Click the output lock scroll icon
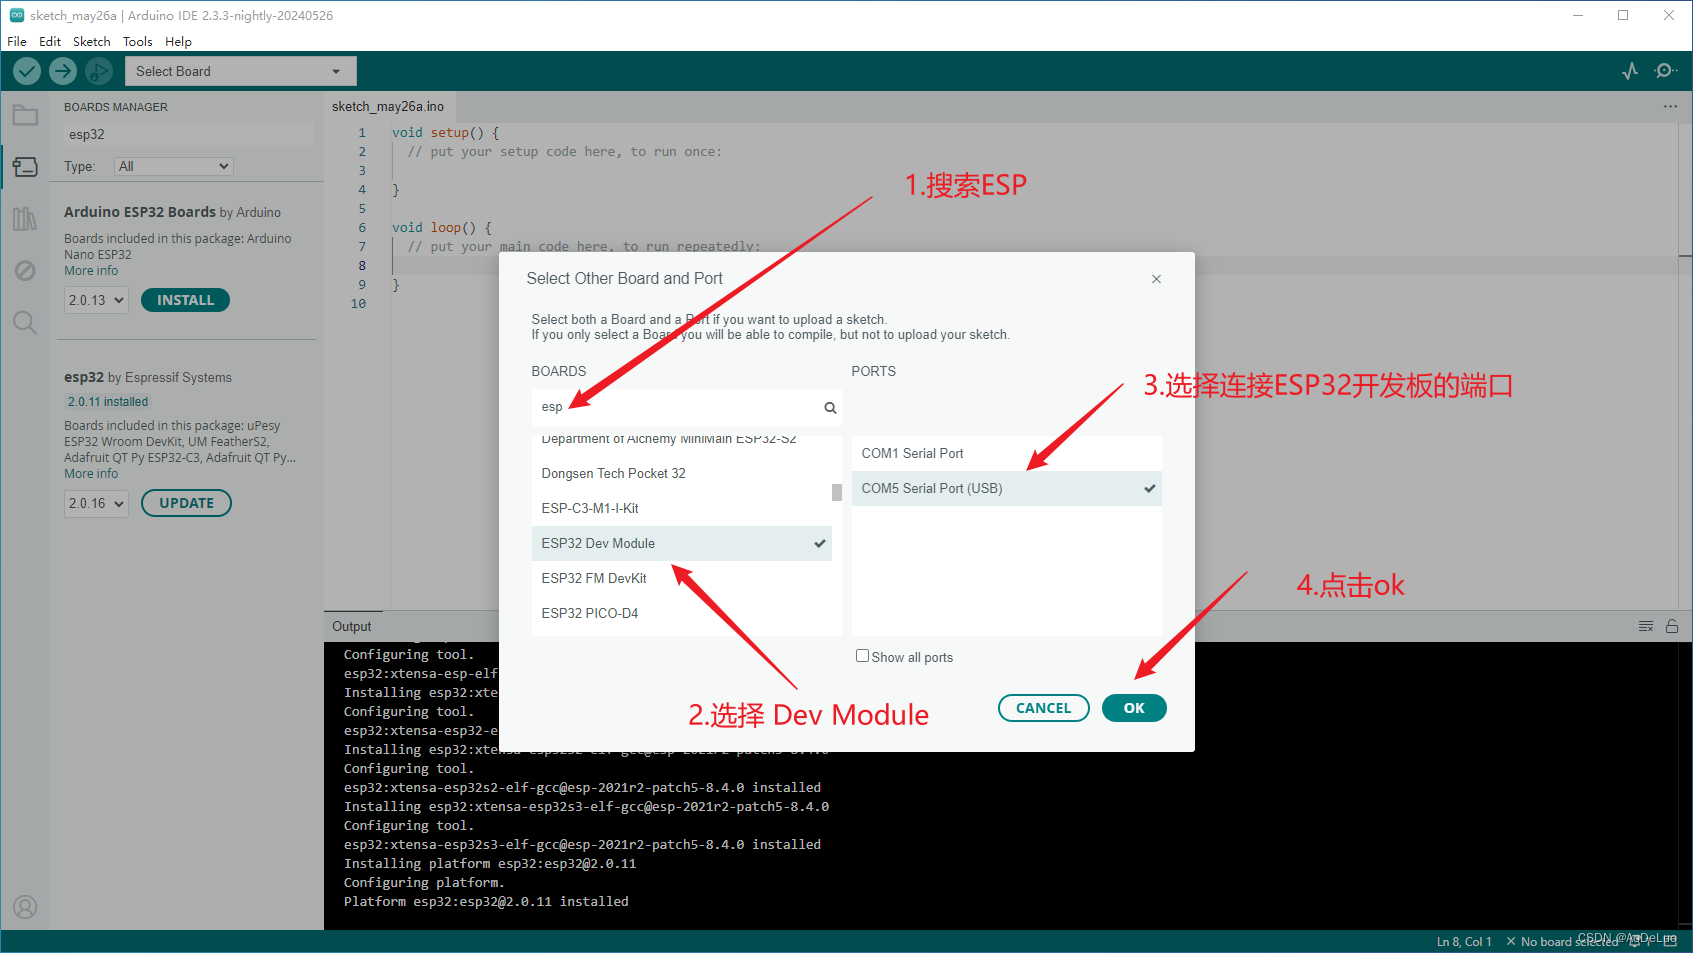This screenshot has width=1693, height=953. point(1672,626)
